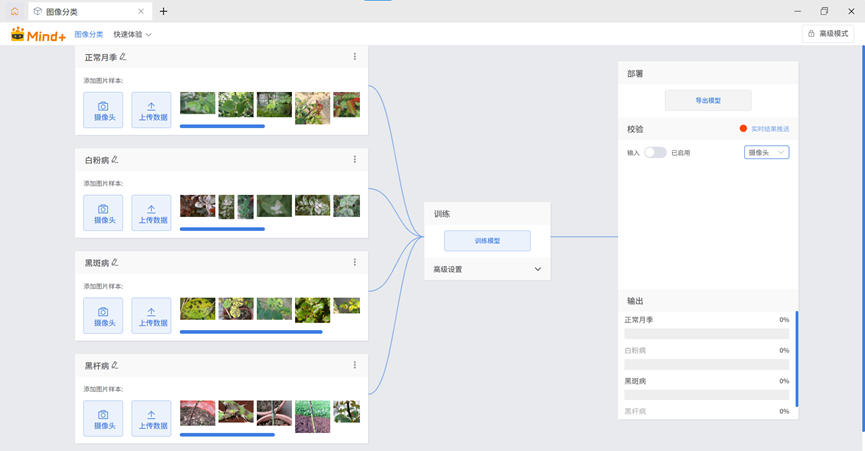
Task: Open the 摄像头 input source dropdown
Action: (768, 152)
